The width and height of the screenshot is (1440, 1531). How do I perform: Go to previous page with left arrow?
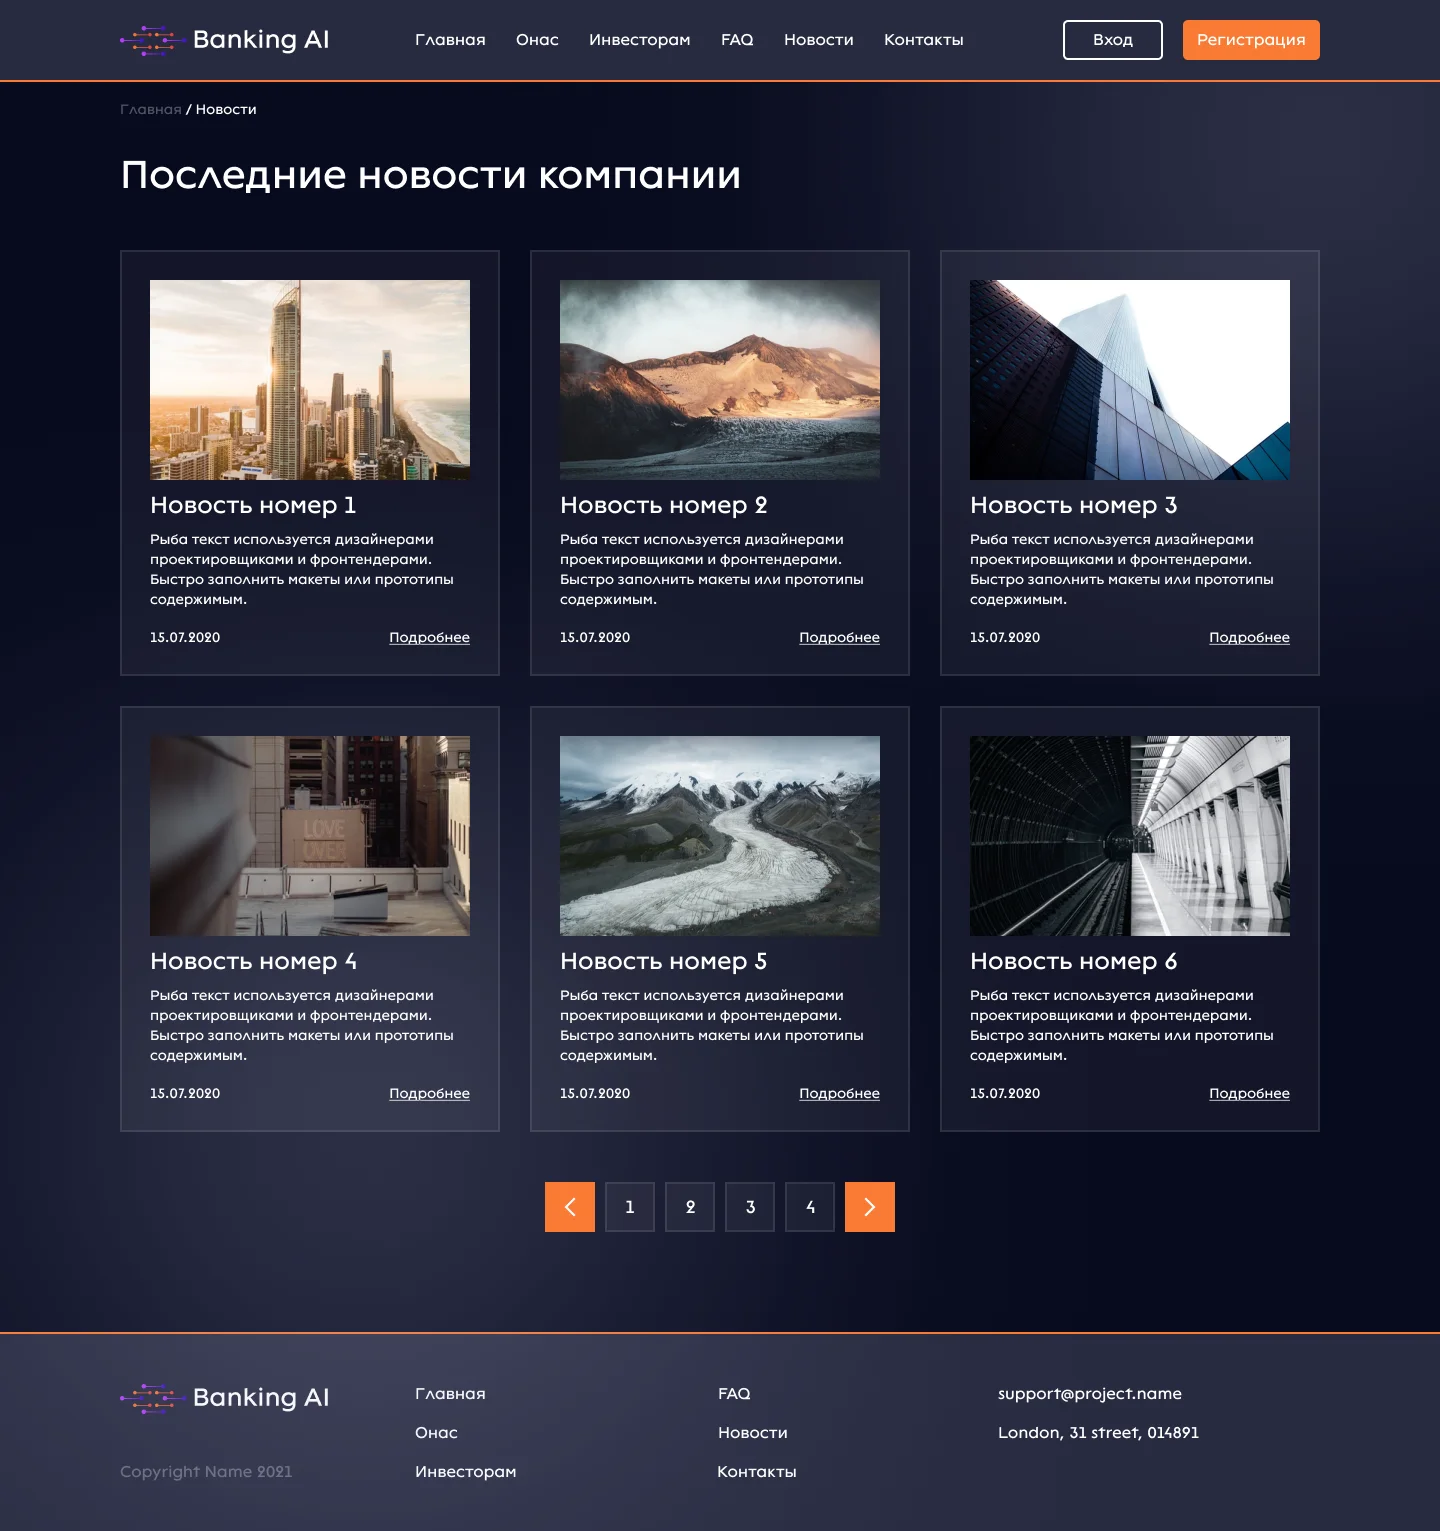(570, 1207)
